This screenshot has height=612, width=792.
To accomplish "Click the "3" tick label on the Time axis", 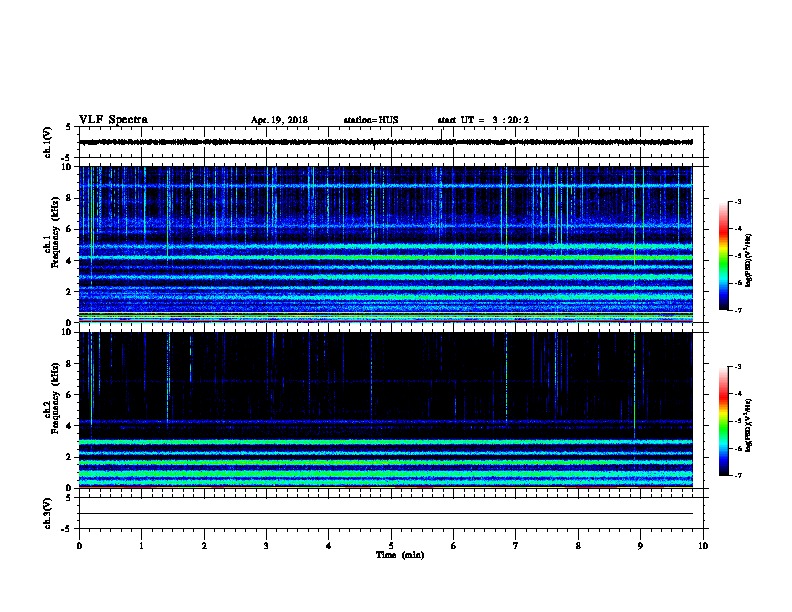I will pos(266,546).
